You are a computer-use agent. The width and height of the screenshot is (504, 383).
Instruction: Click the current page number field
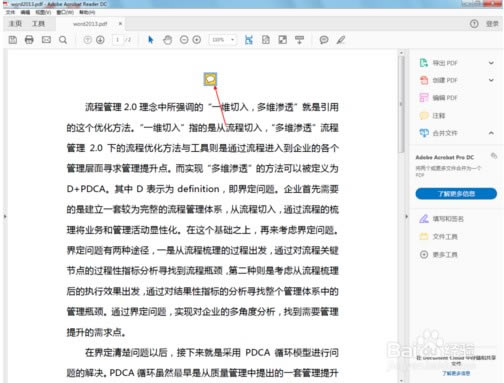117,40
